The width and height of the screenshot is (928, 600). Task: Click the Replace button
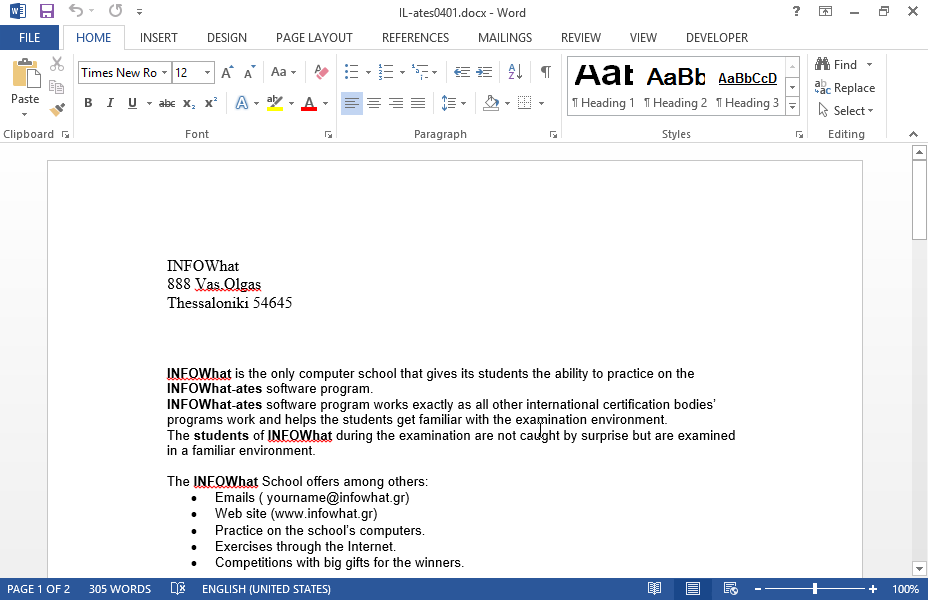point(845,88)
